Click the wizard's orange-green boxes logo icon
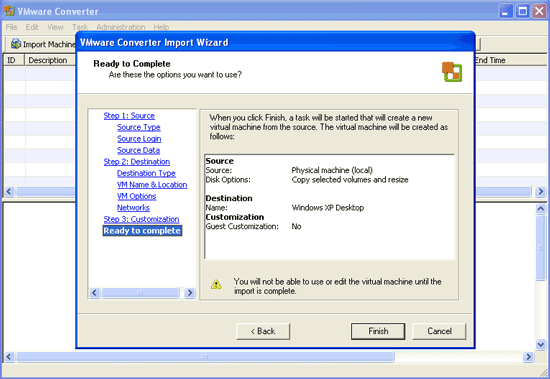Viewport: 550px width, 379px height. 452,72
